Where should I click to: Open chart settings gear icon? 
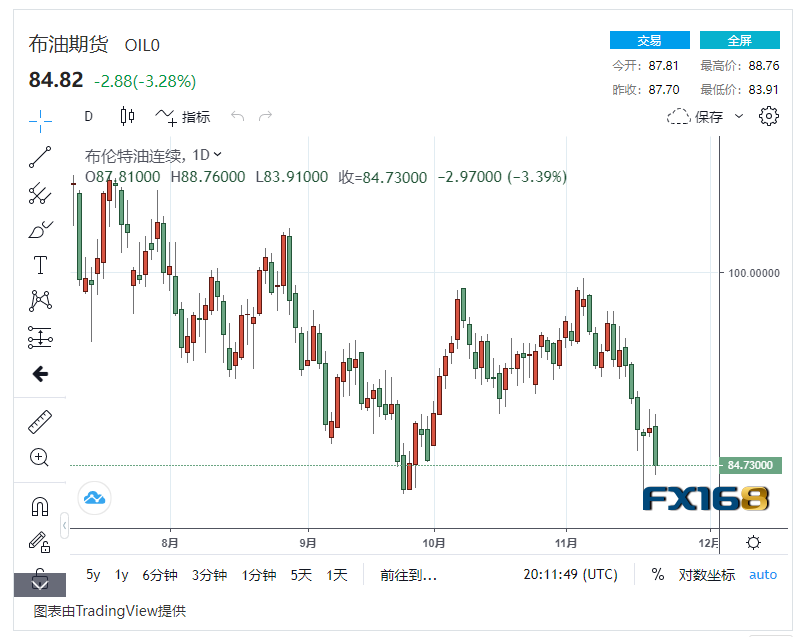pyautogui.click(x=768, y=116)
